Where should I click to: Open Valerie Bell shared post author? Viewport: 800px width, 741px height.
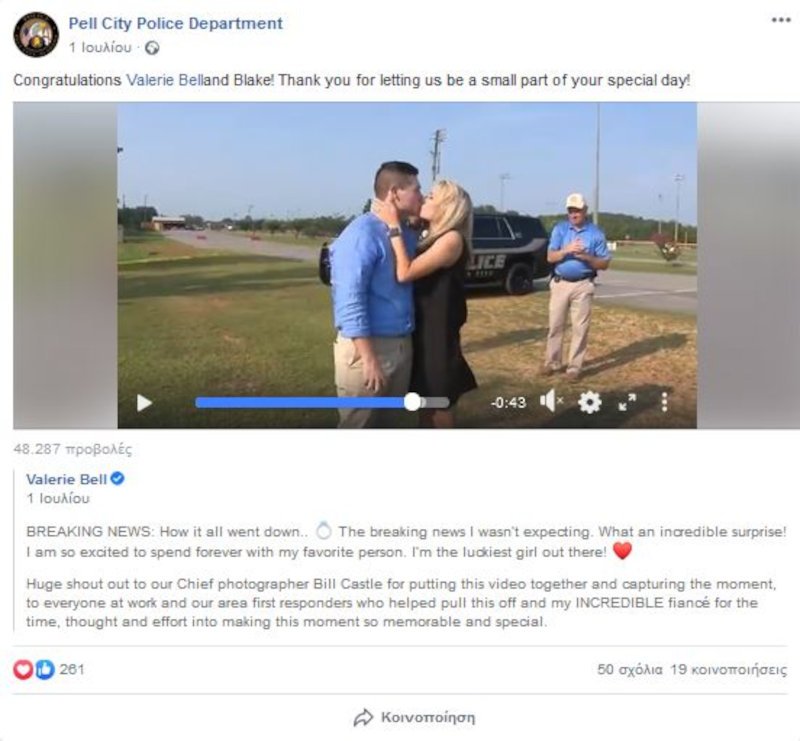66,479
